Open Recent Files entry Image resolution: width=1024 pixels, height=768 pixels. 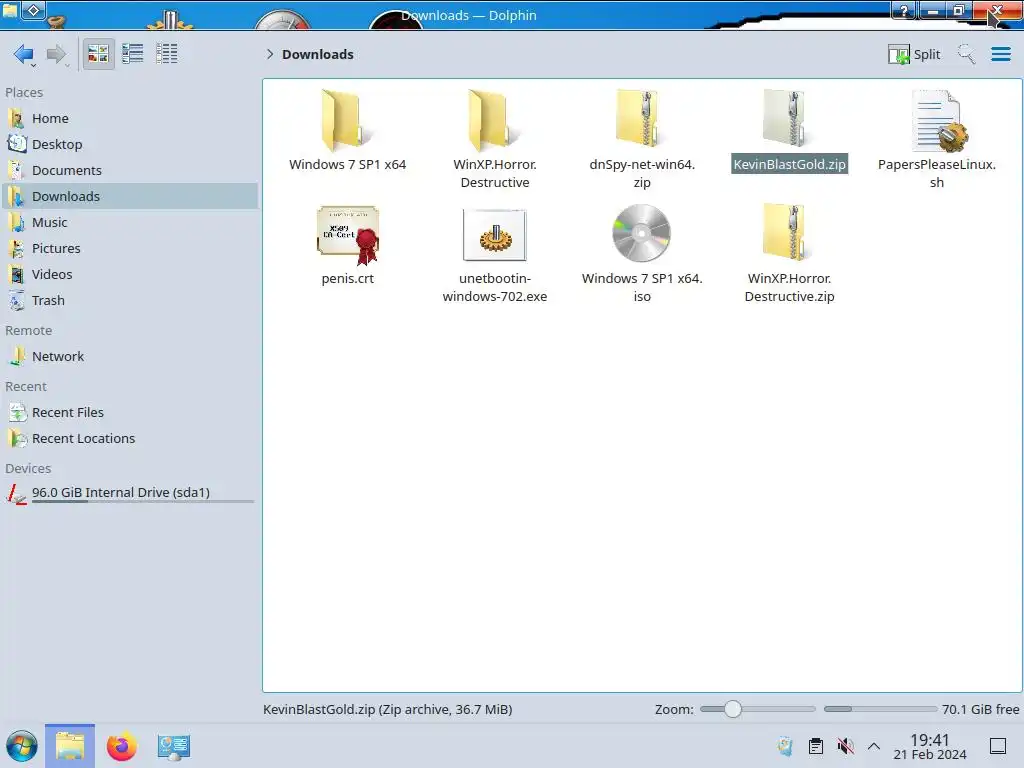click(129, 413)
